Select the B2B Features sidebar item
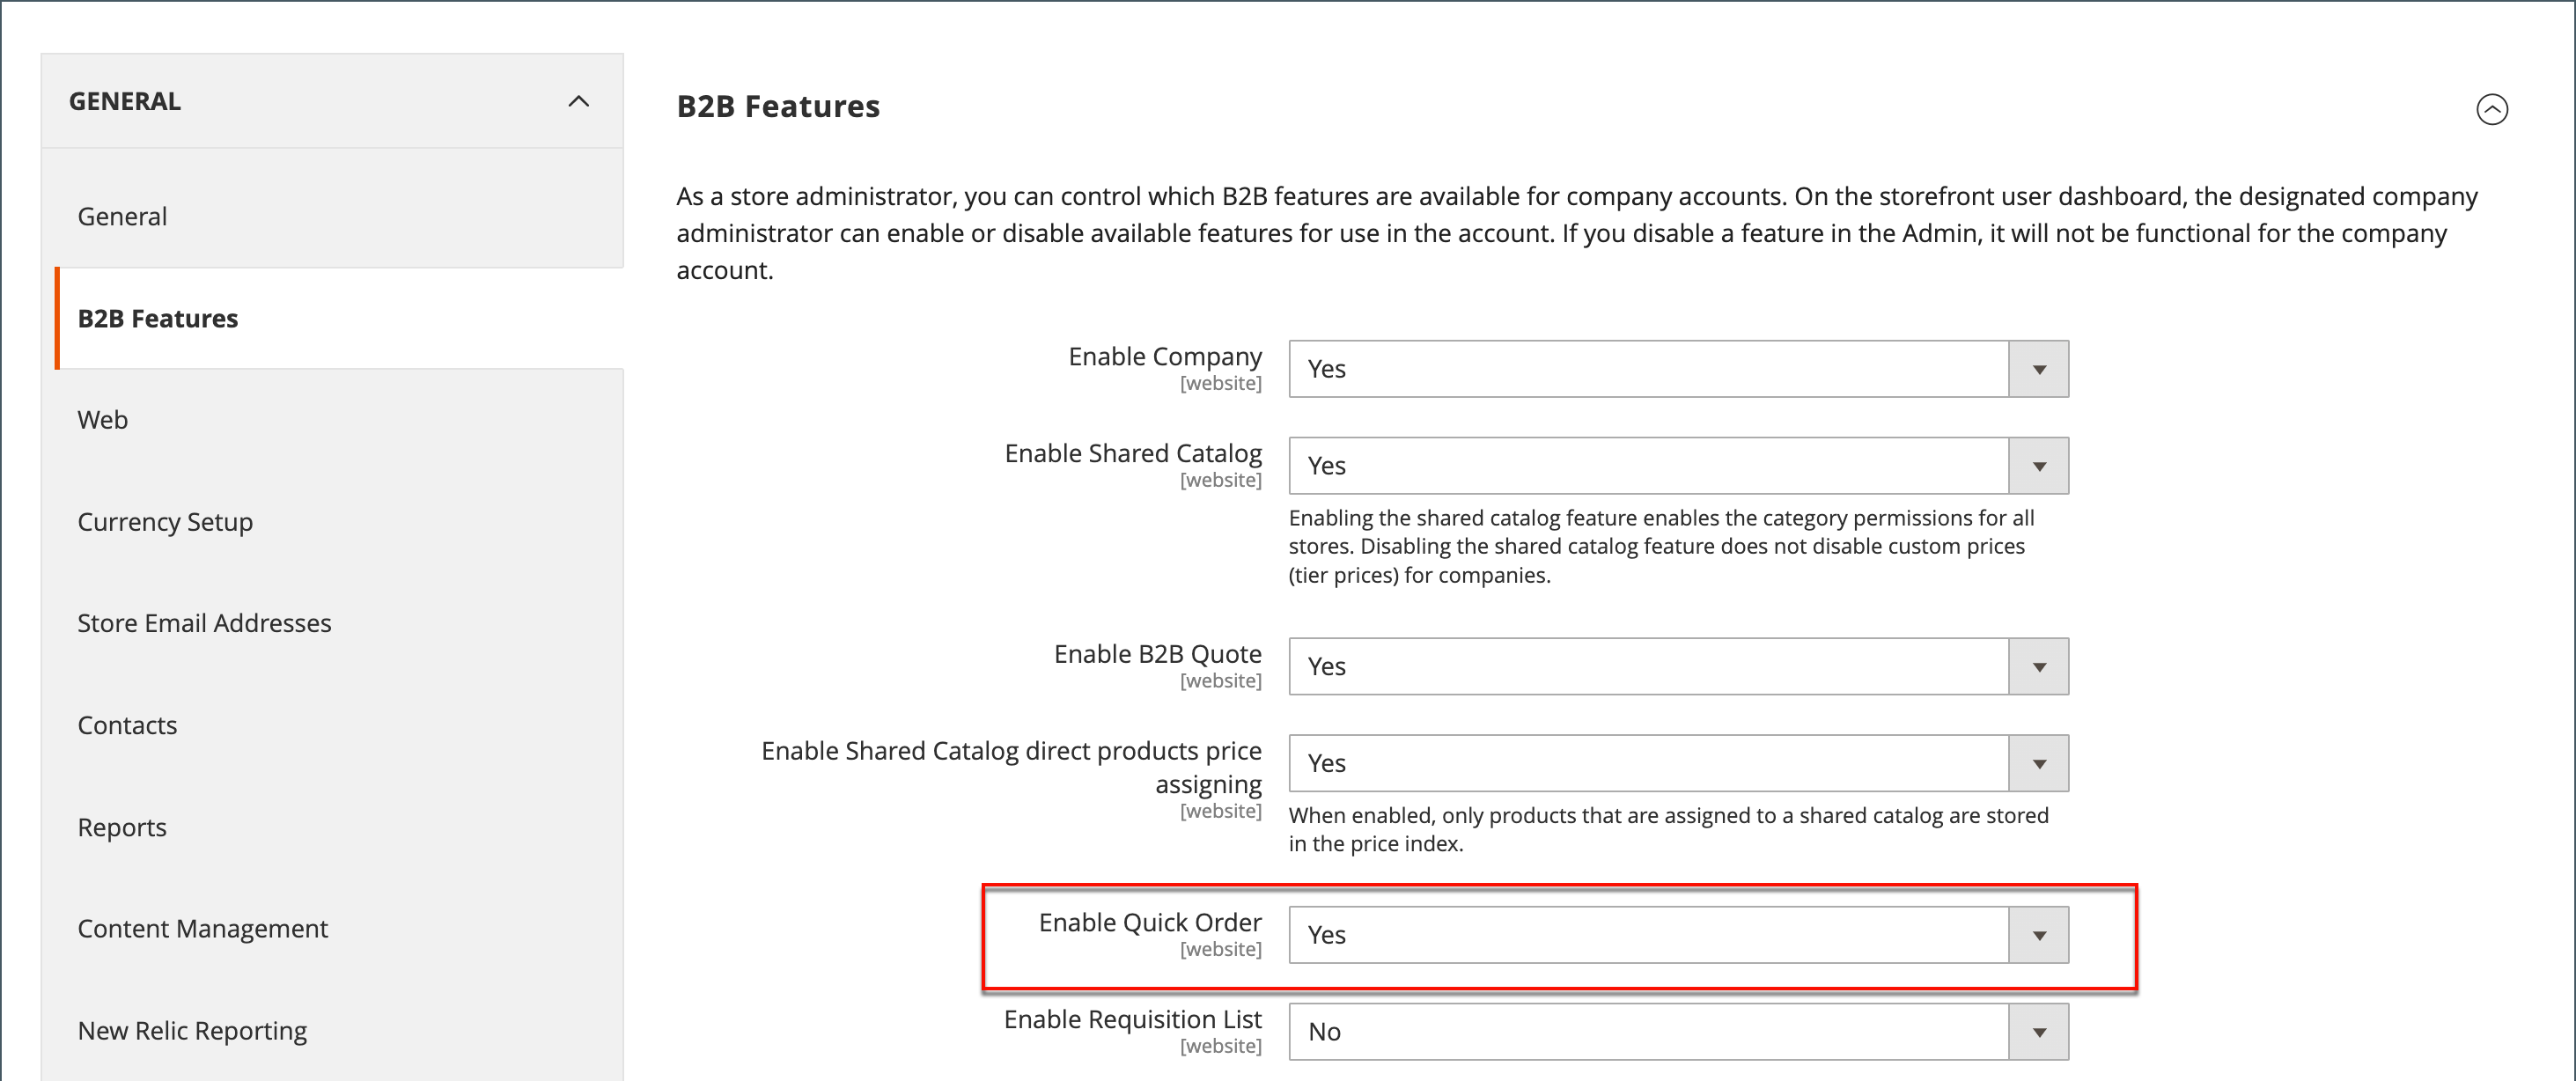2576x1081 pixels. 158,318
